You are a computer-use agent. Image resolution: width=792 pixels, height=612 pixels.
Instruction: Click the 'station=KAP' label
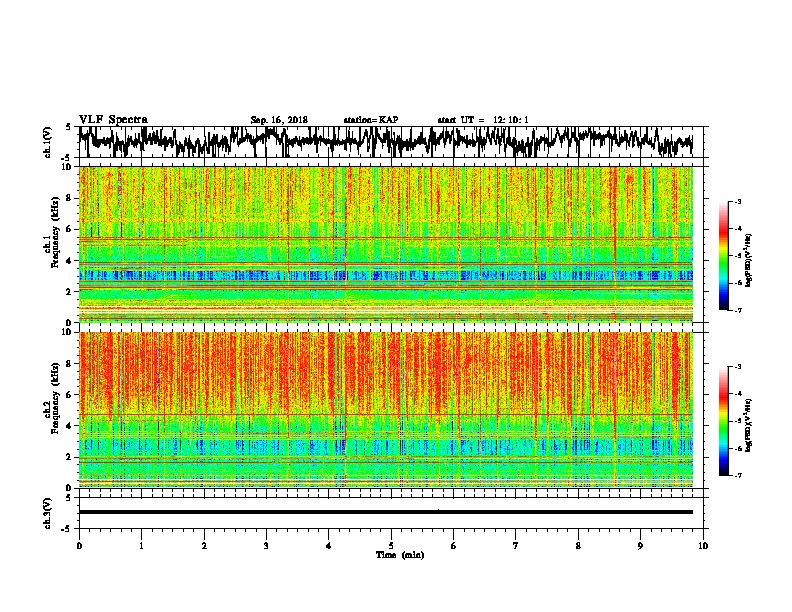371,120
